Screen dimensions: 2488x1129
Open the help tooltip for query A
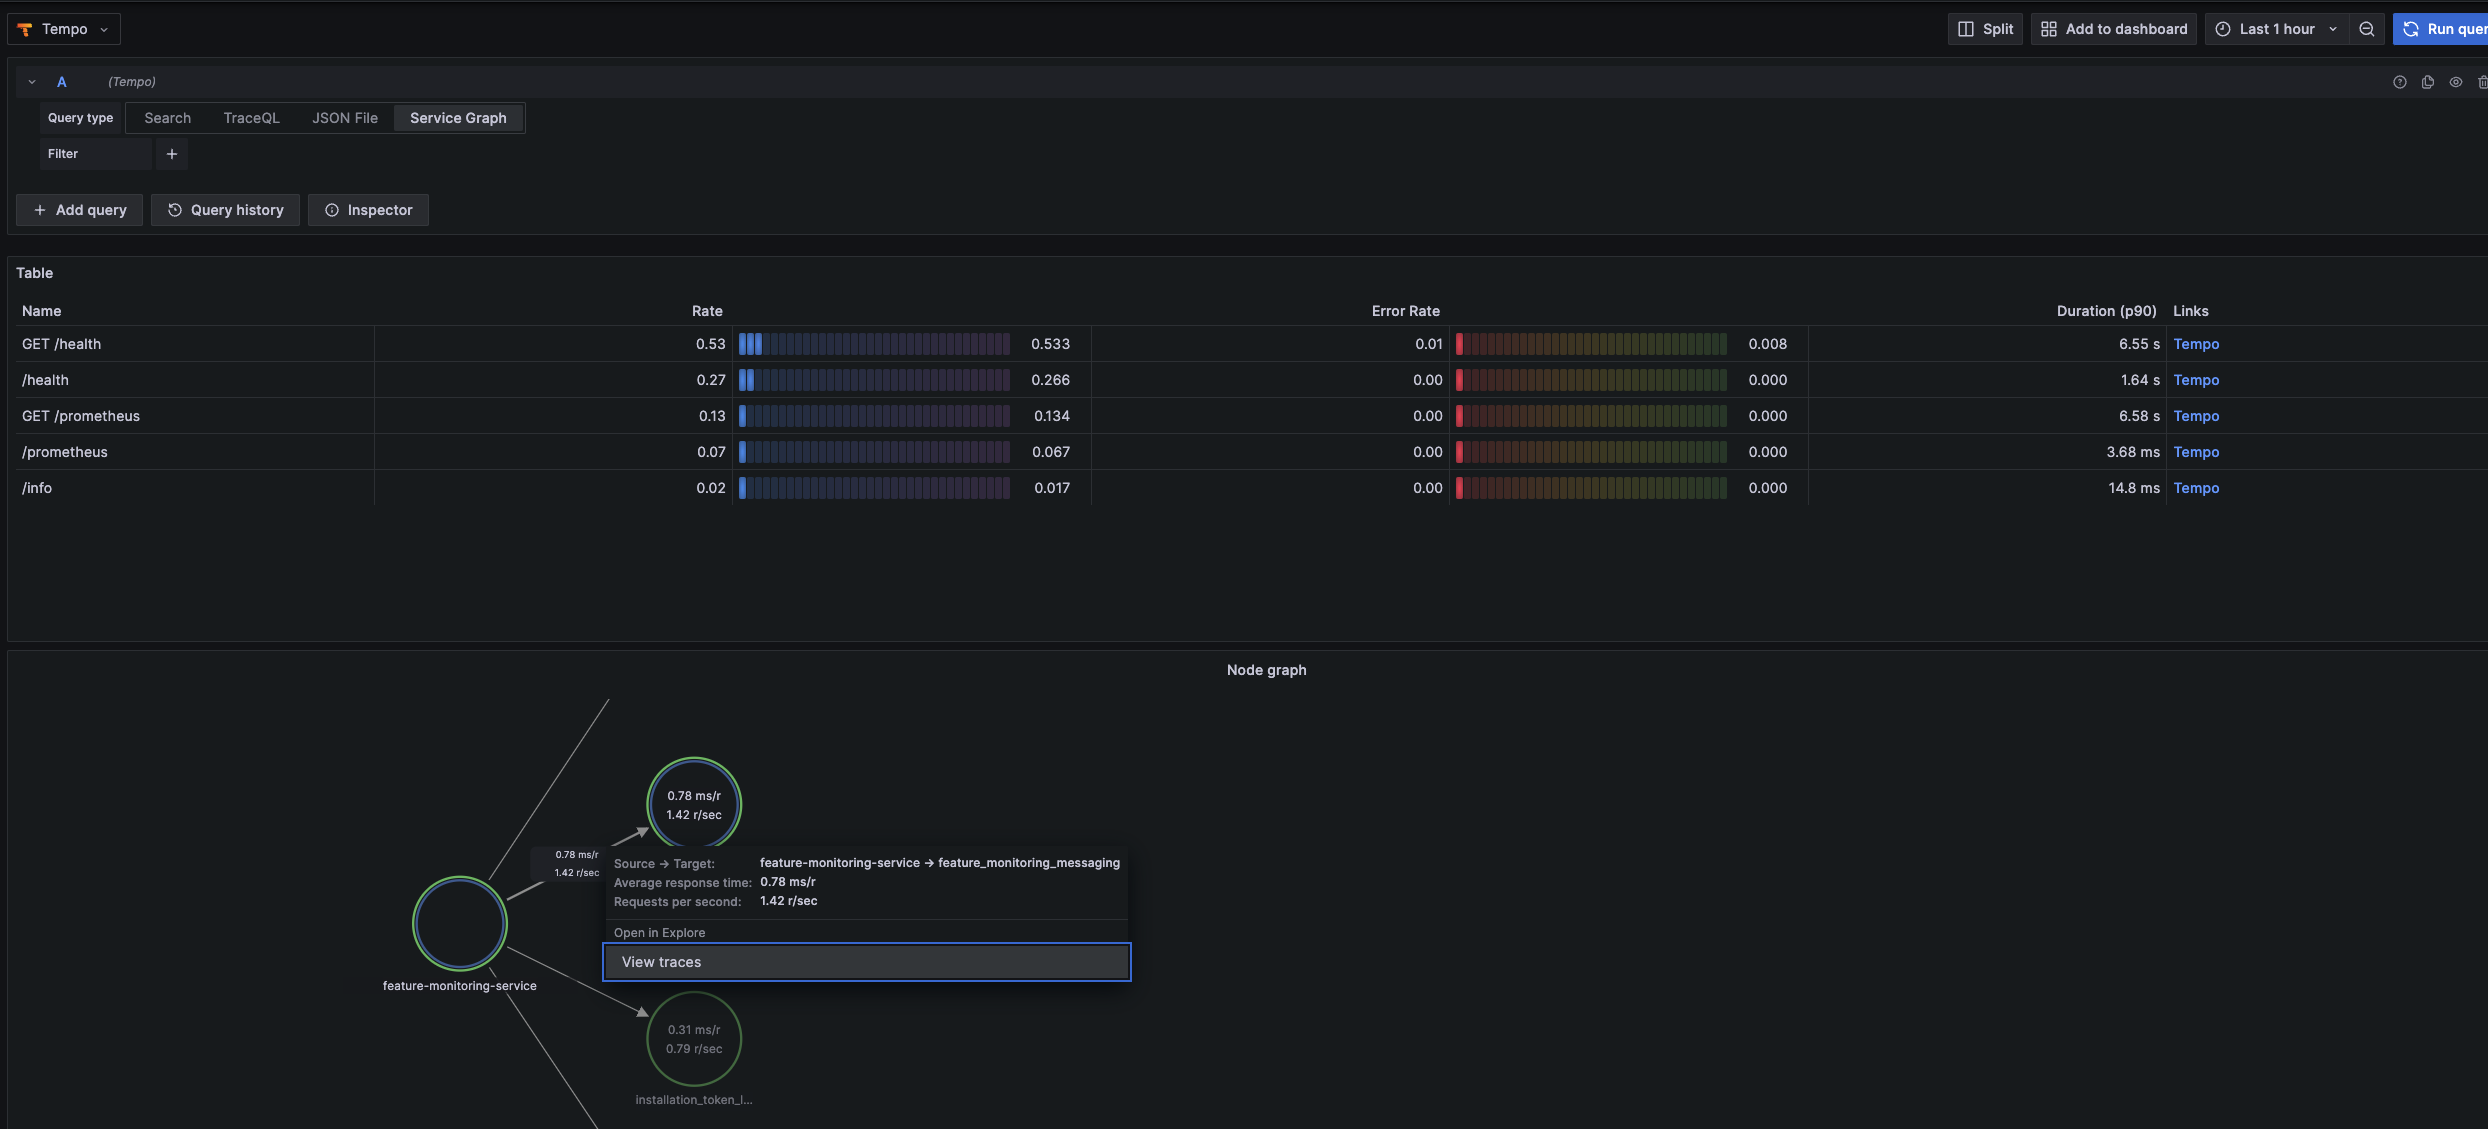[2399, 81]
